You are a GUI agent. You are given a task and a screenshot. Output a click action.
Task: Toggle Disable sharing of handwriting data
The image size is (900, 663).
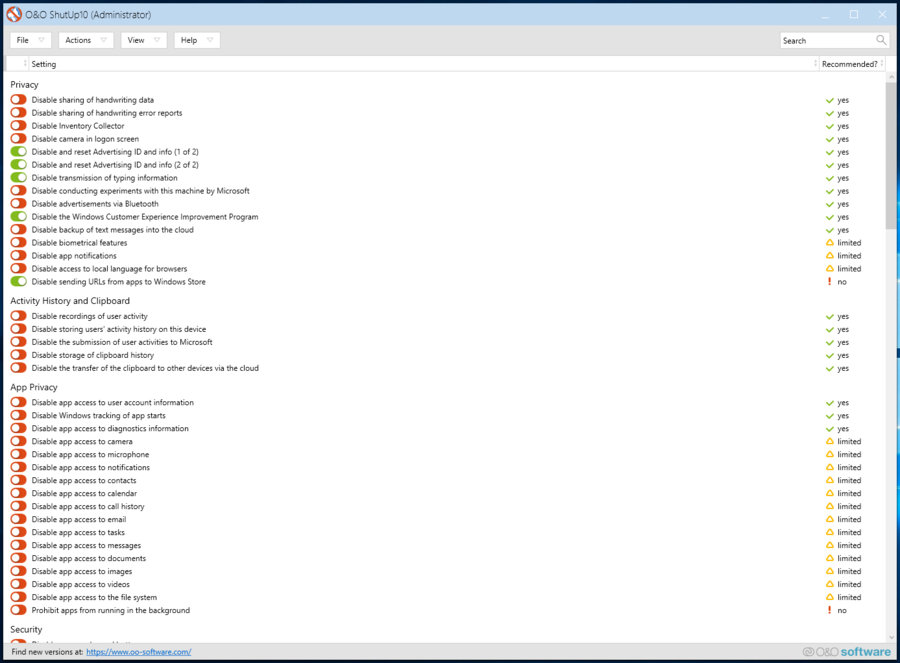pos(18,99)
